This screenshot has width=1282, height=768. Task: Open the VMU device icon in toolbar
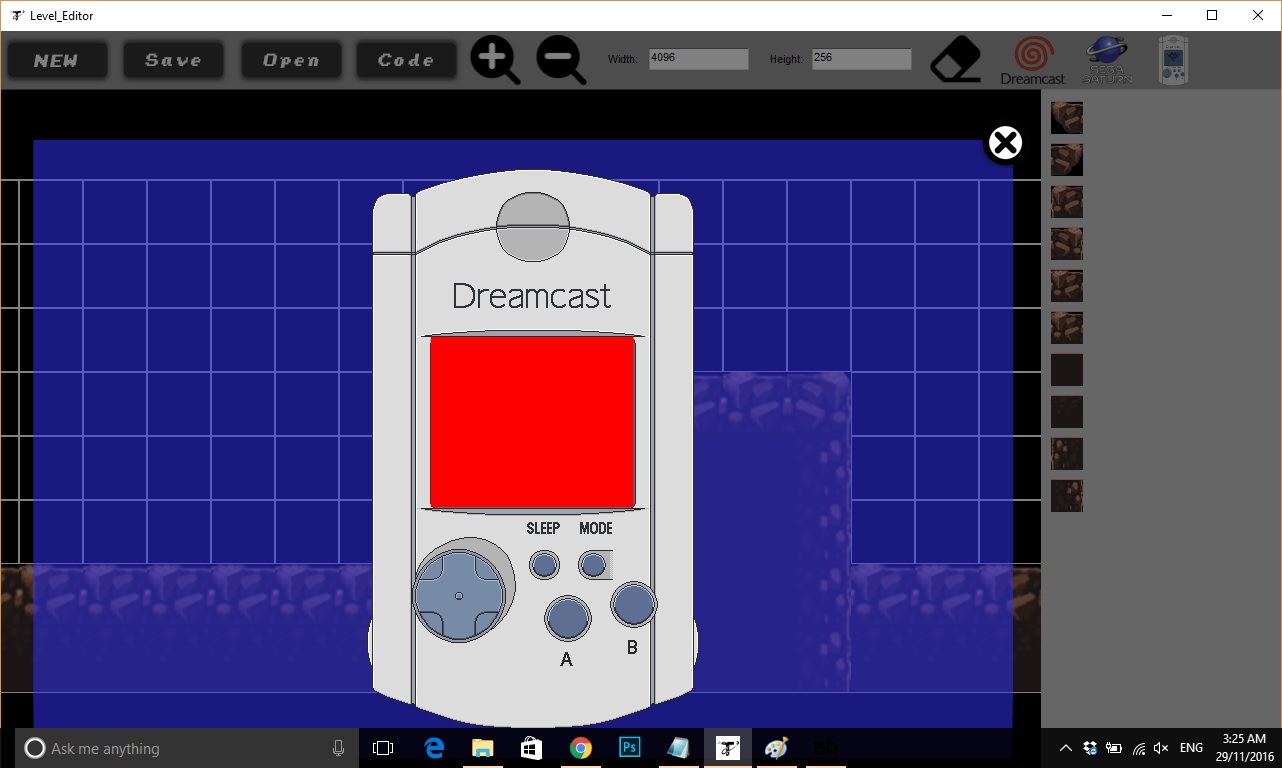[x=1173, y=60]
